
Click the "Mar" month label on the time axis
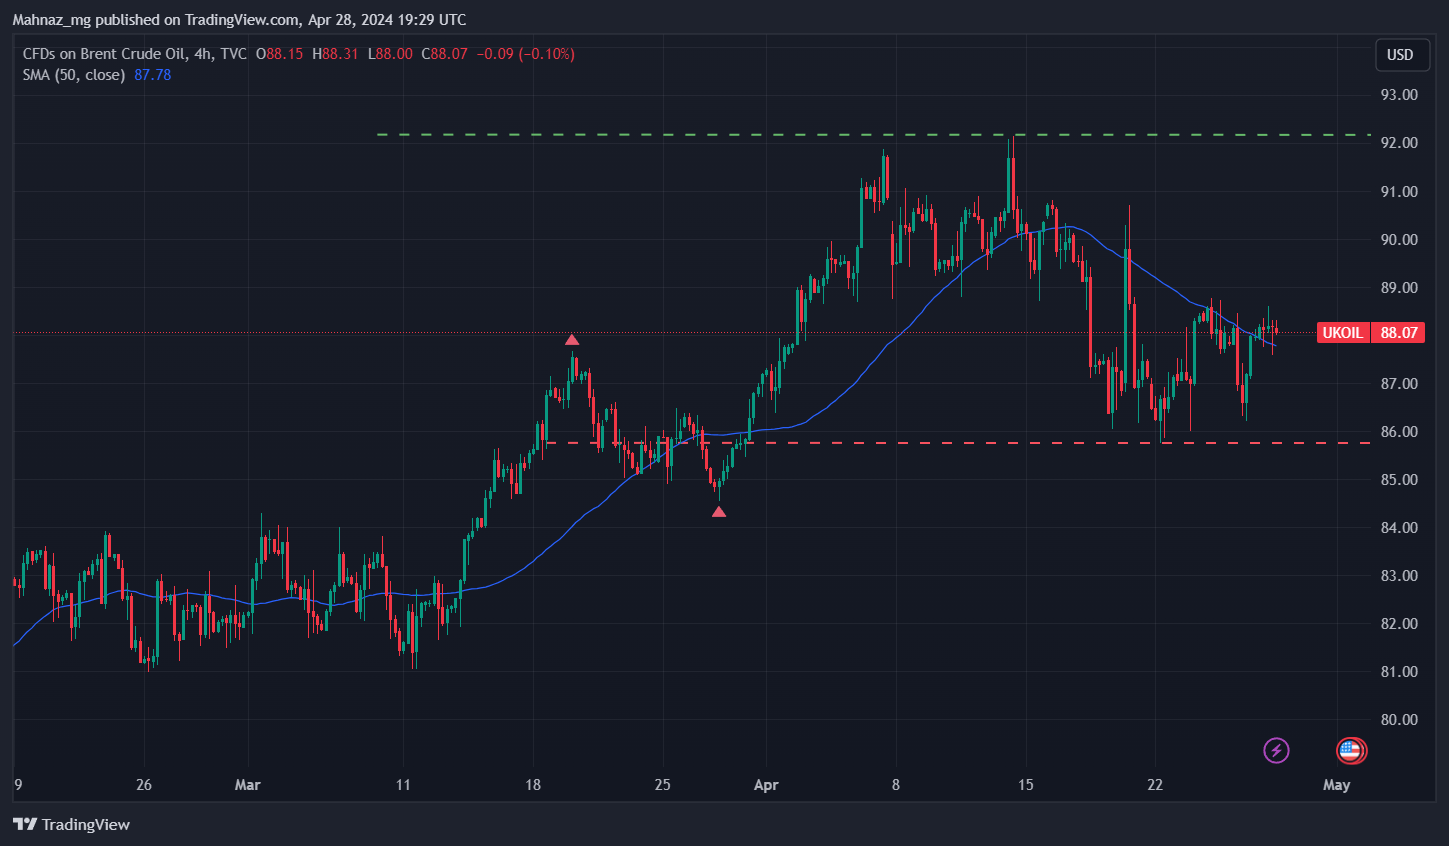pos(247,785)
